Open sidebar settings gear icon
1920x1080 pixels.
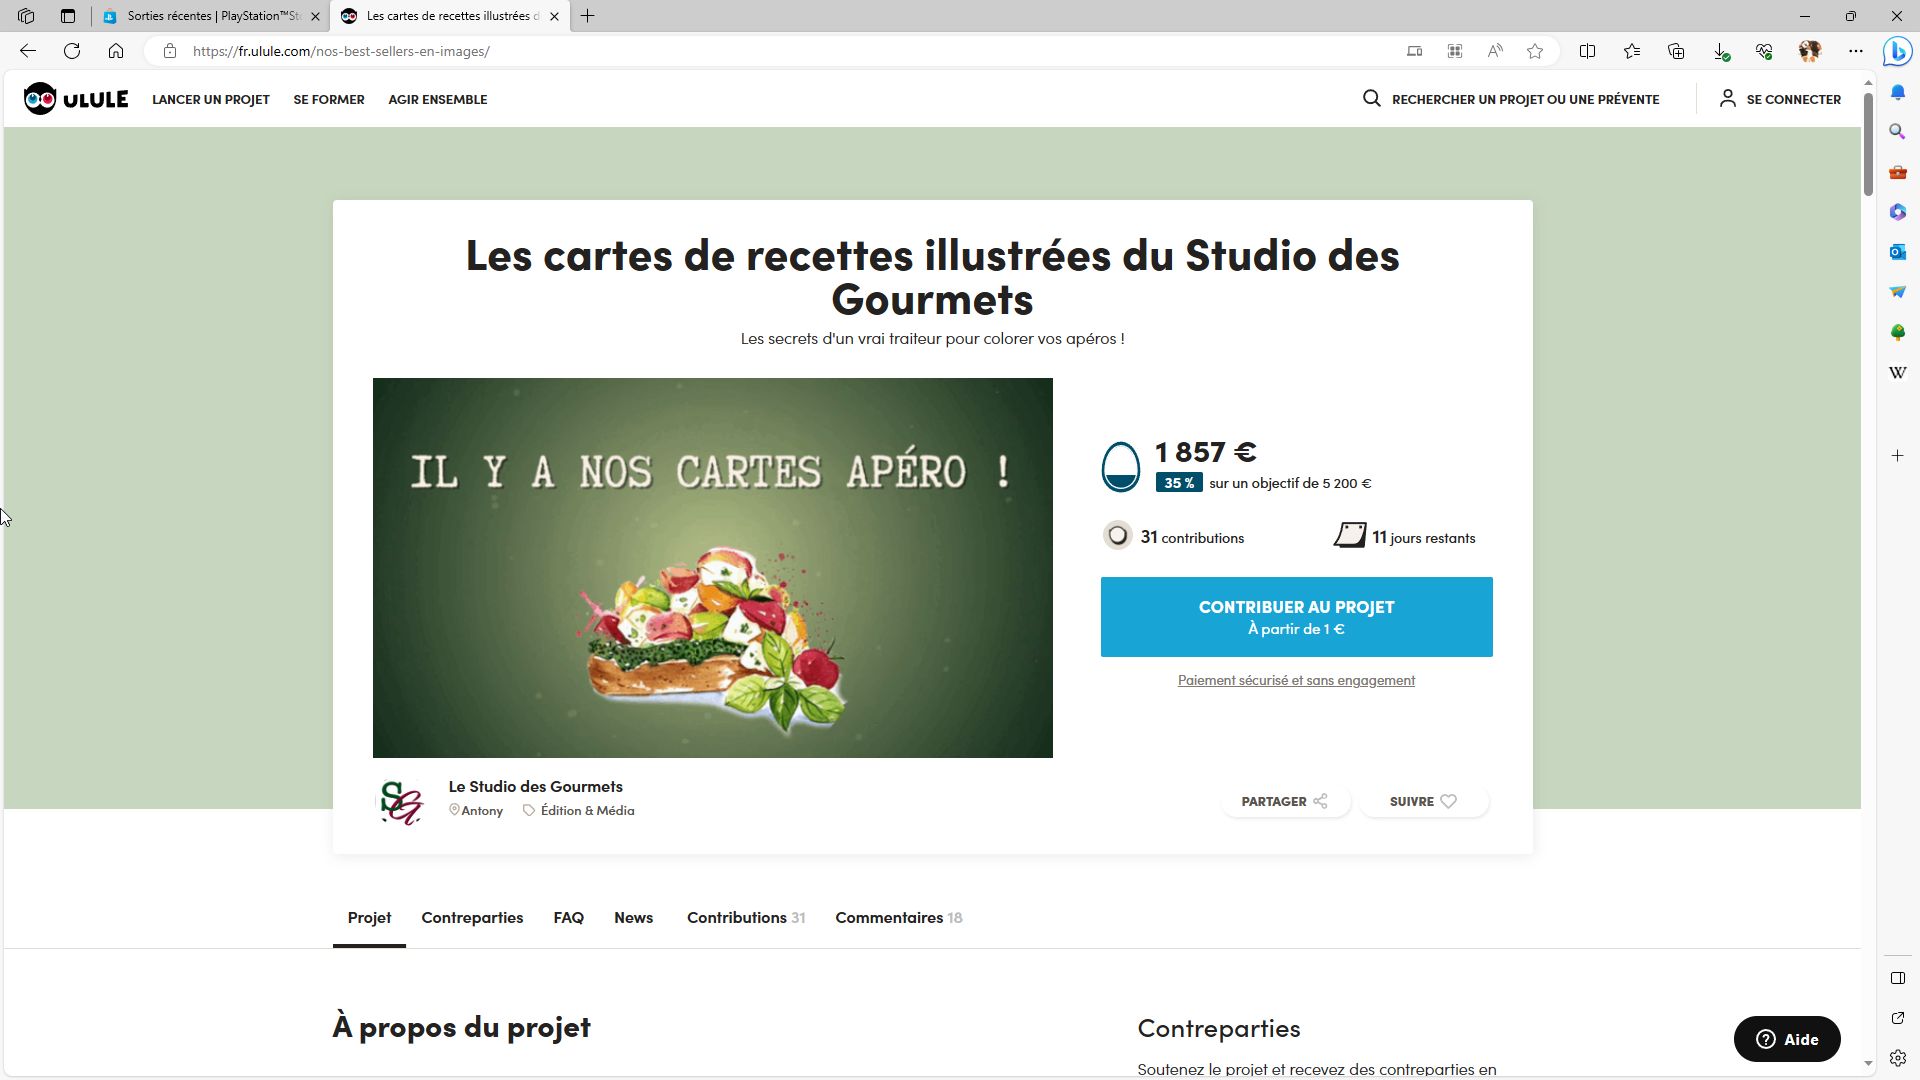click(x=1898, y=1058)
